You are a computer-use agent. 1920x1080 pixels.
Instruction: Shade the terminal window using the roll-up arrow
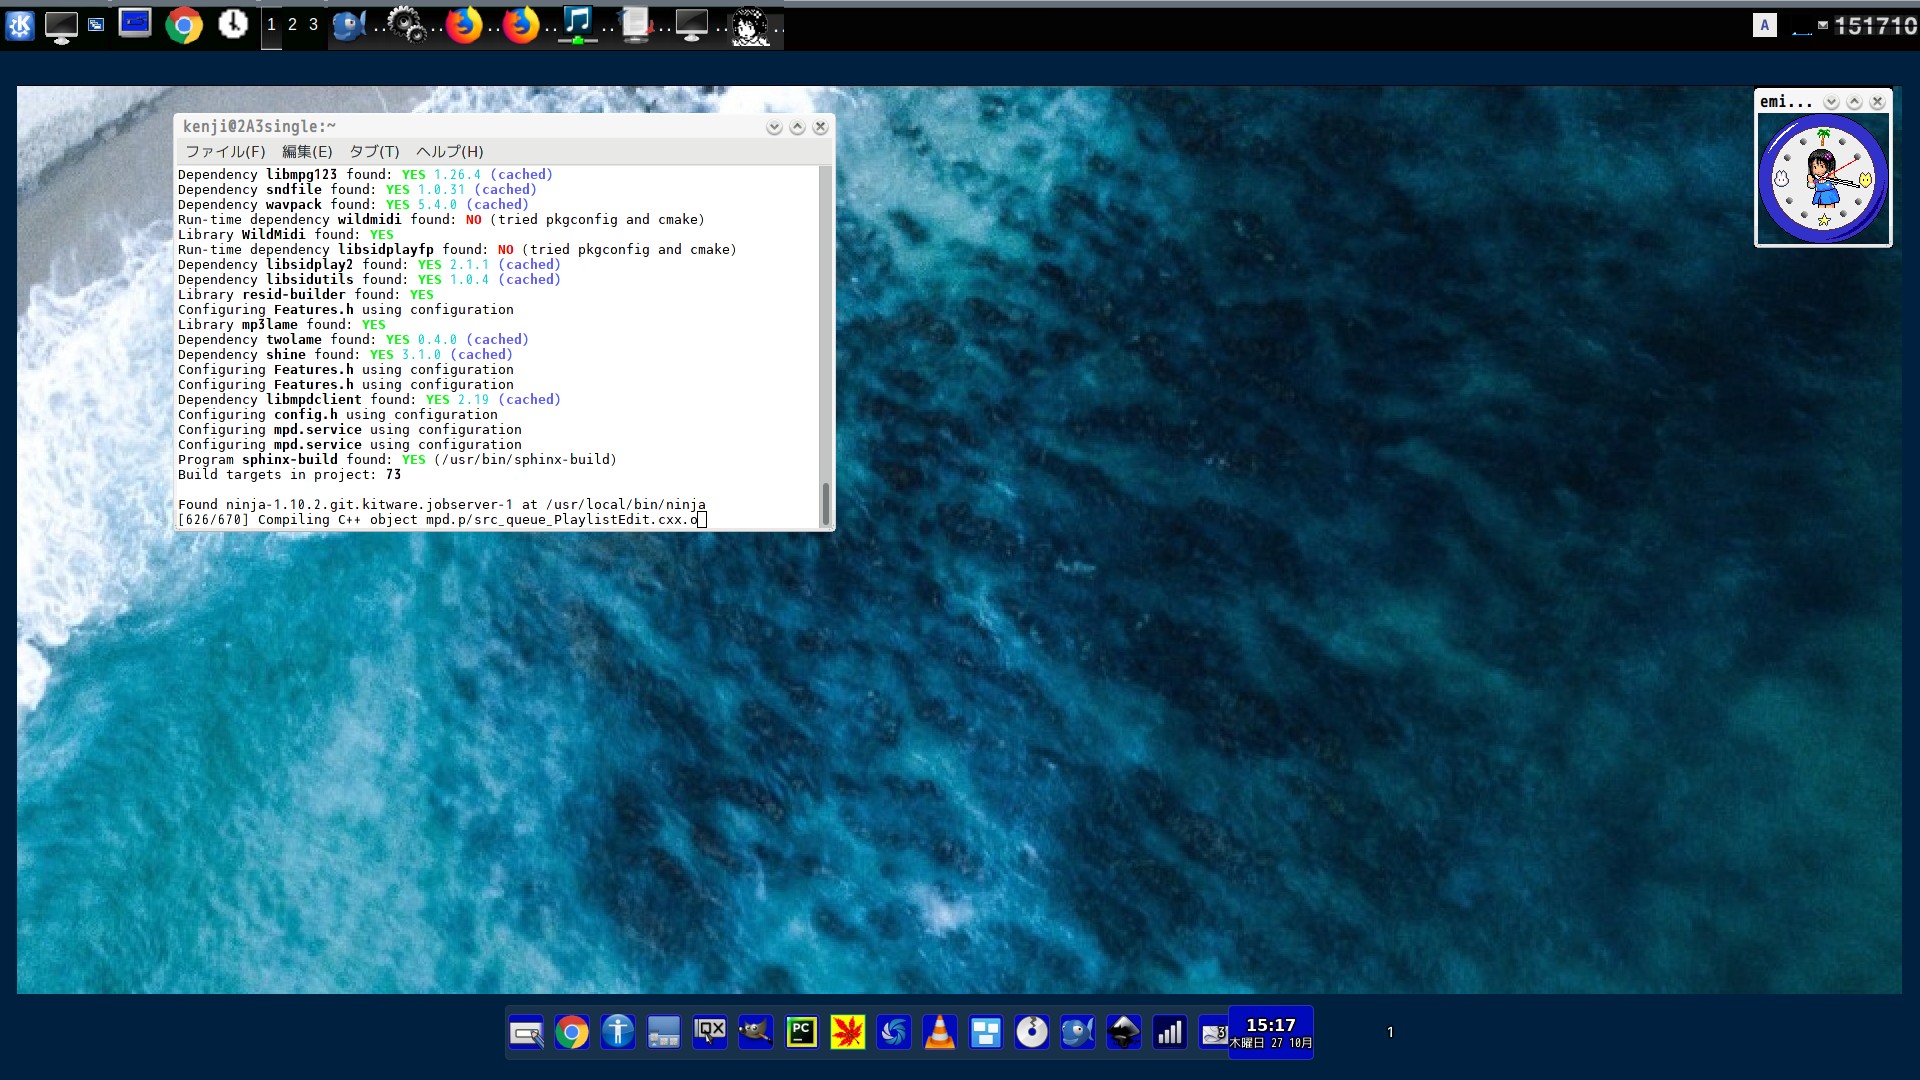click(796, 126)
